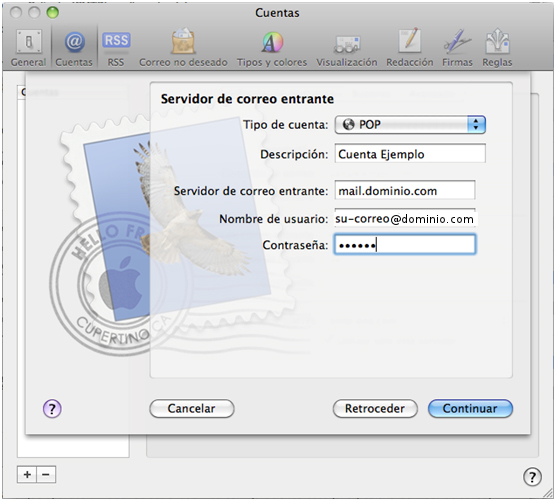This screenshot has width=556, height=501.
Task: Click the Retroceder button
Action: click(x=375, y=408)
